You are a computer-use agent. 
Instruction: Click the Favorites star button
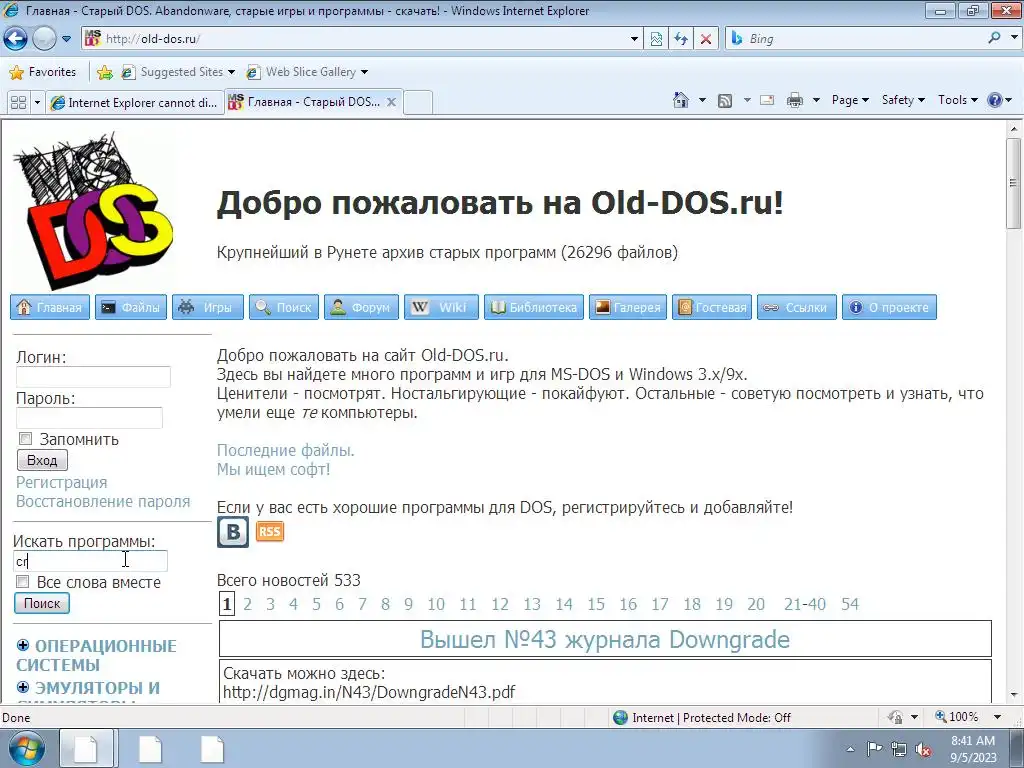click(42, 72)
